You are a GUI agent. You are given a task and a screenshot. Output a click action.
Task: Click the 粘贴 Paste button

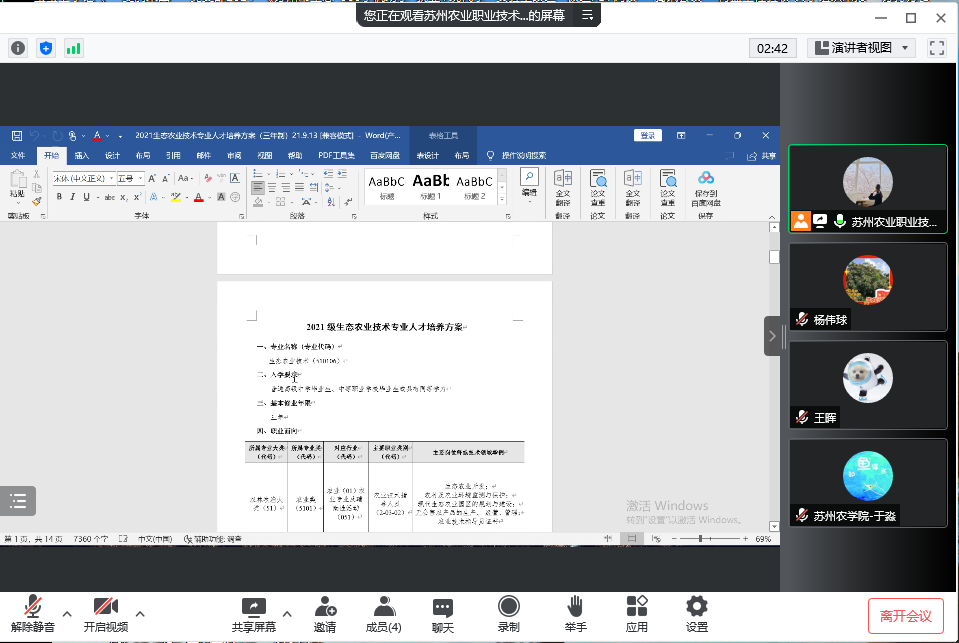[17, 187]
